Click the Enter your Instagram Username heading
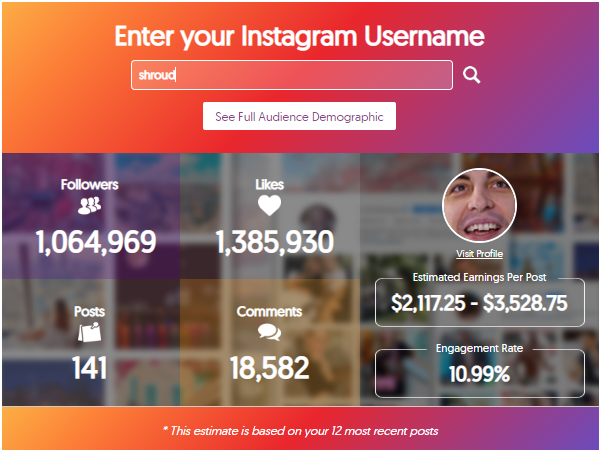Screen dimensions: 601x452 [x=299, y=36]
